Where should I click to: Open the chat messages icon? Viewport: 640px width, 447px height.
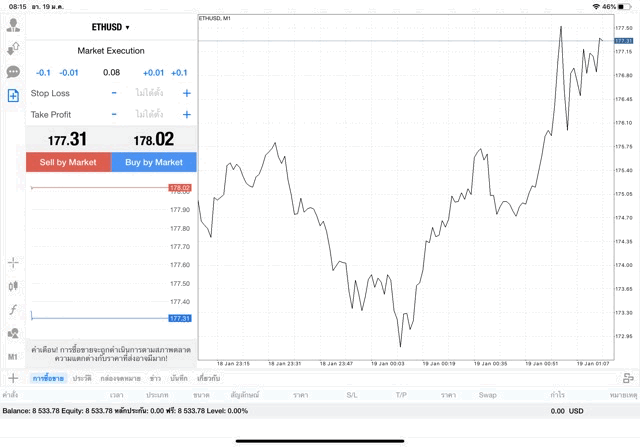point(13,72)
